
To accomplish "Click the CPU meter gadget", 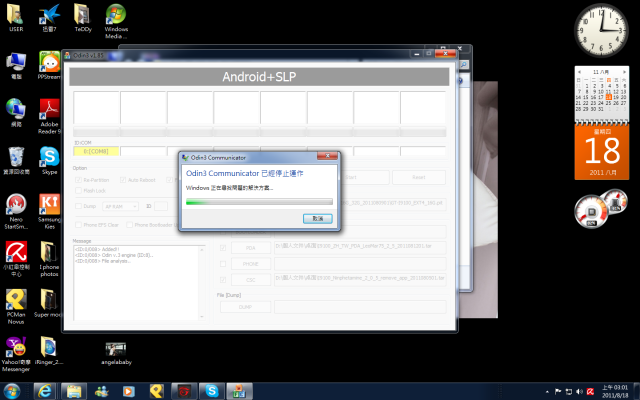I will (591, 212).
